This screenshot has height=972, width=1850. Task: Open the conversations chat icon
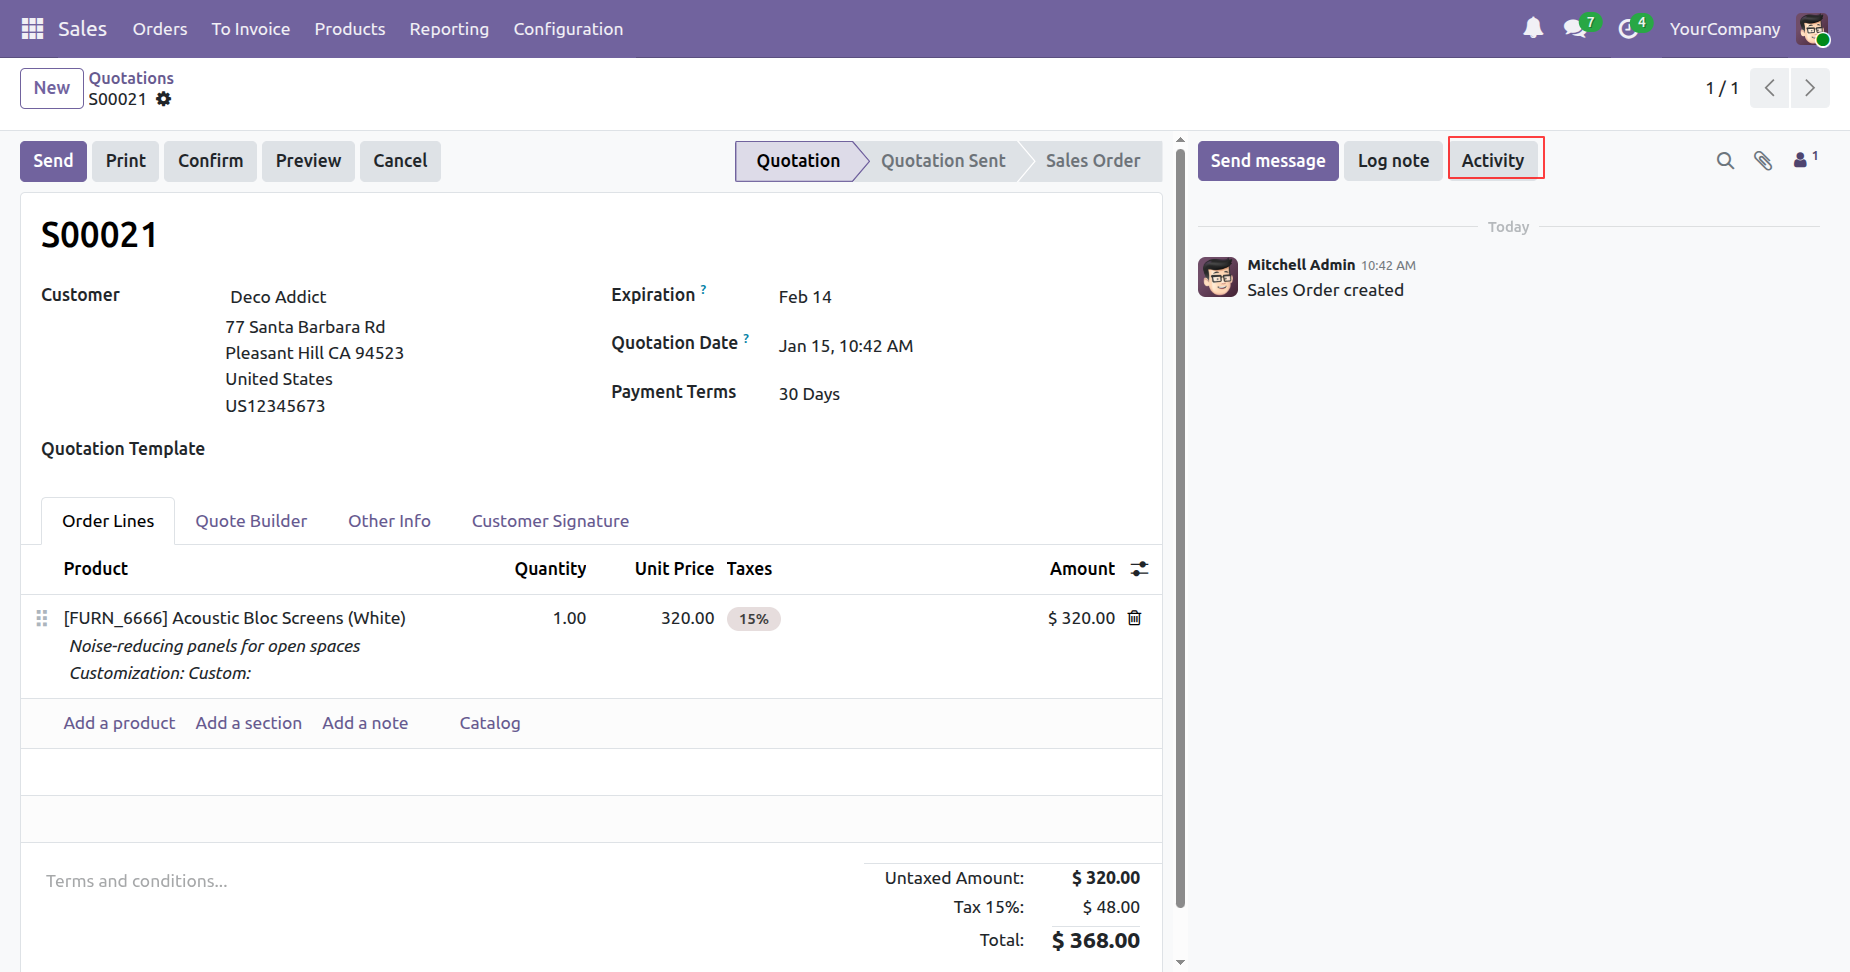[1576, 29]
